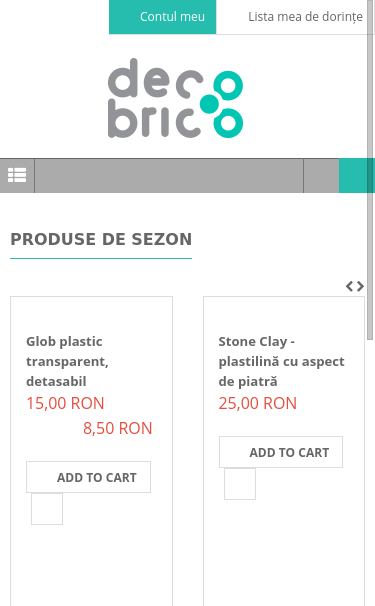Click the previous arrow in Produse de sezon carousel
The image size is (375, 606).
tap(349, 286)
